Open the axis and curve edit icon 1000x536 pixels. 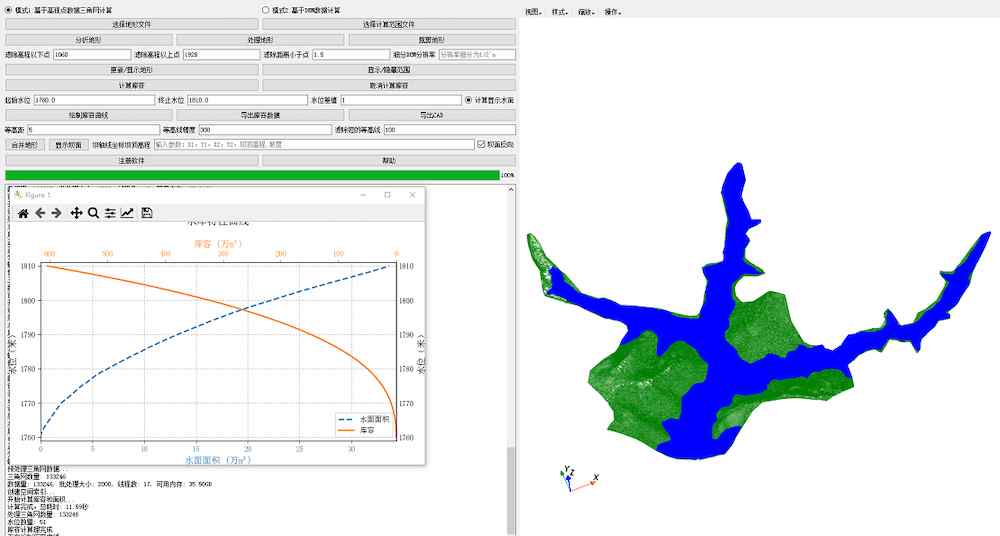(127, 213)
